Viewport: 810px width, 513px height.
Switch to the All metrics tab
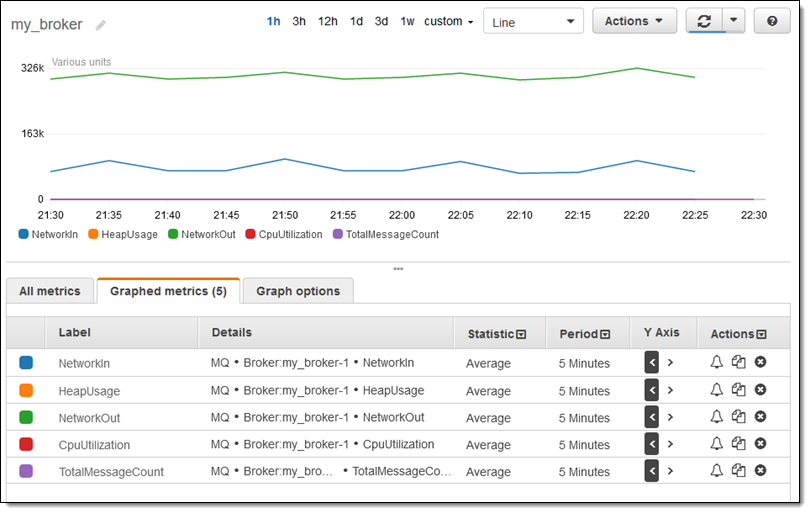click(50, 291)
